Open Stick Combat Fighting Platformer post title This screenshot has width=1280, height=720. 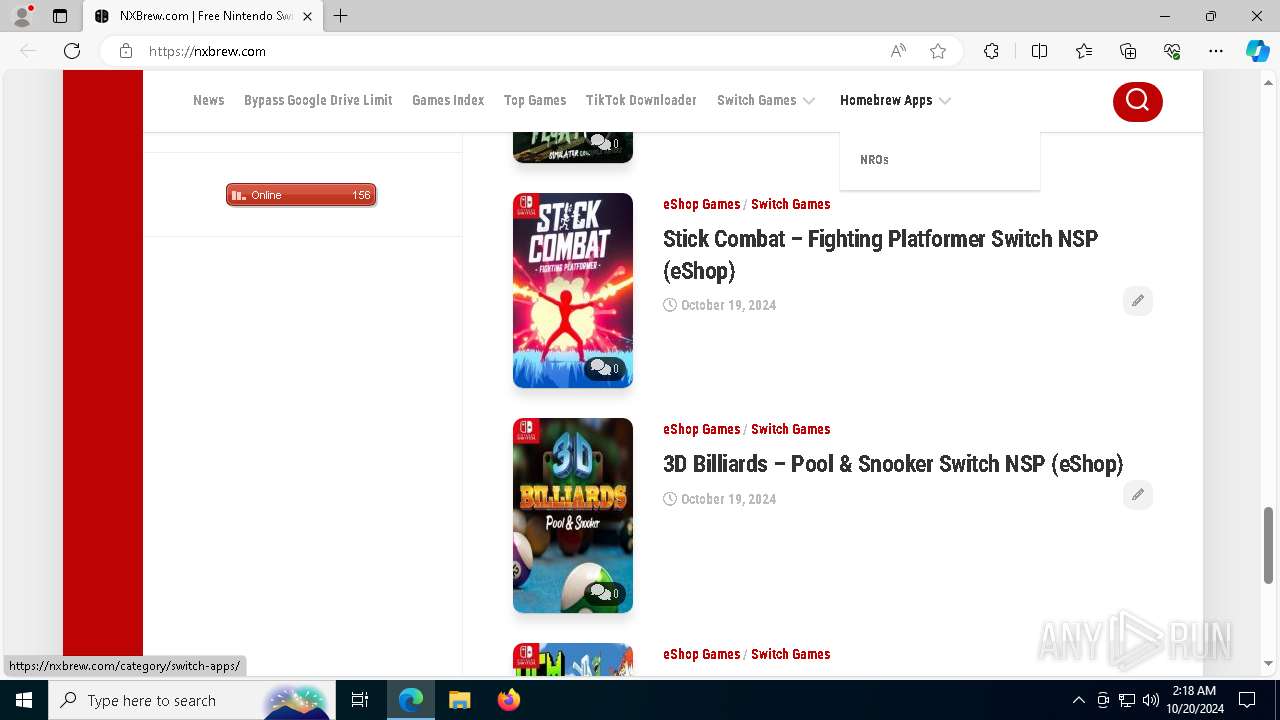880,254
